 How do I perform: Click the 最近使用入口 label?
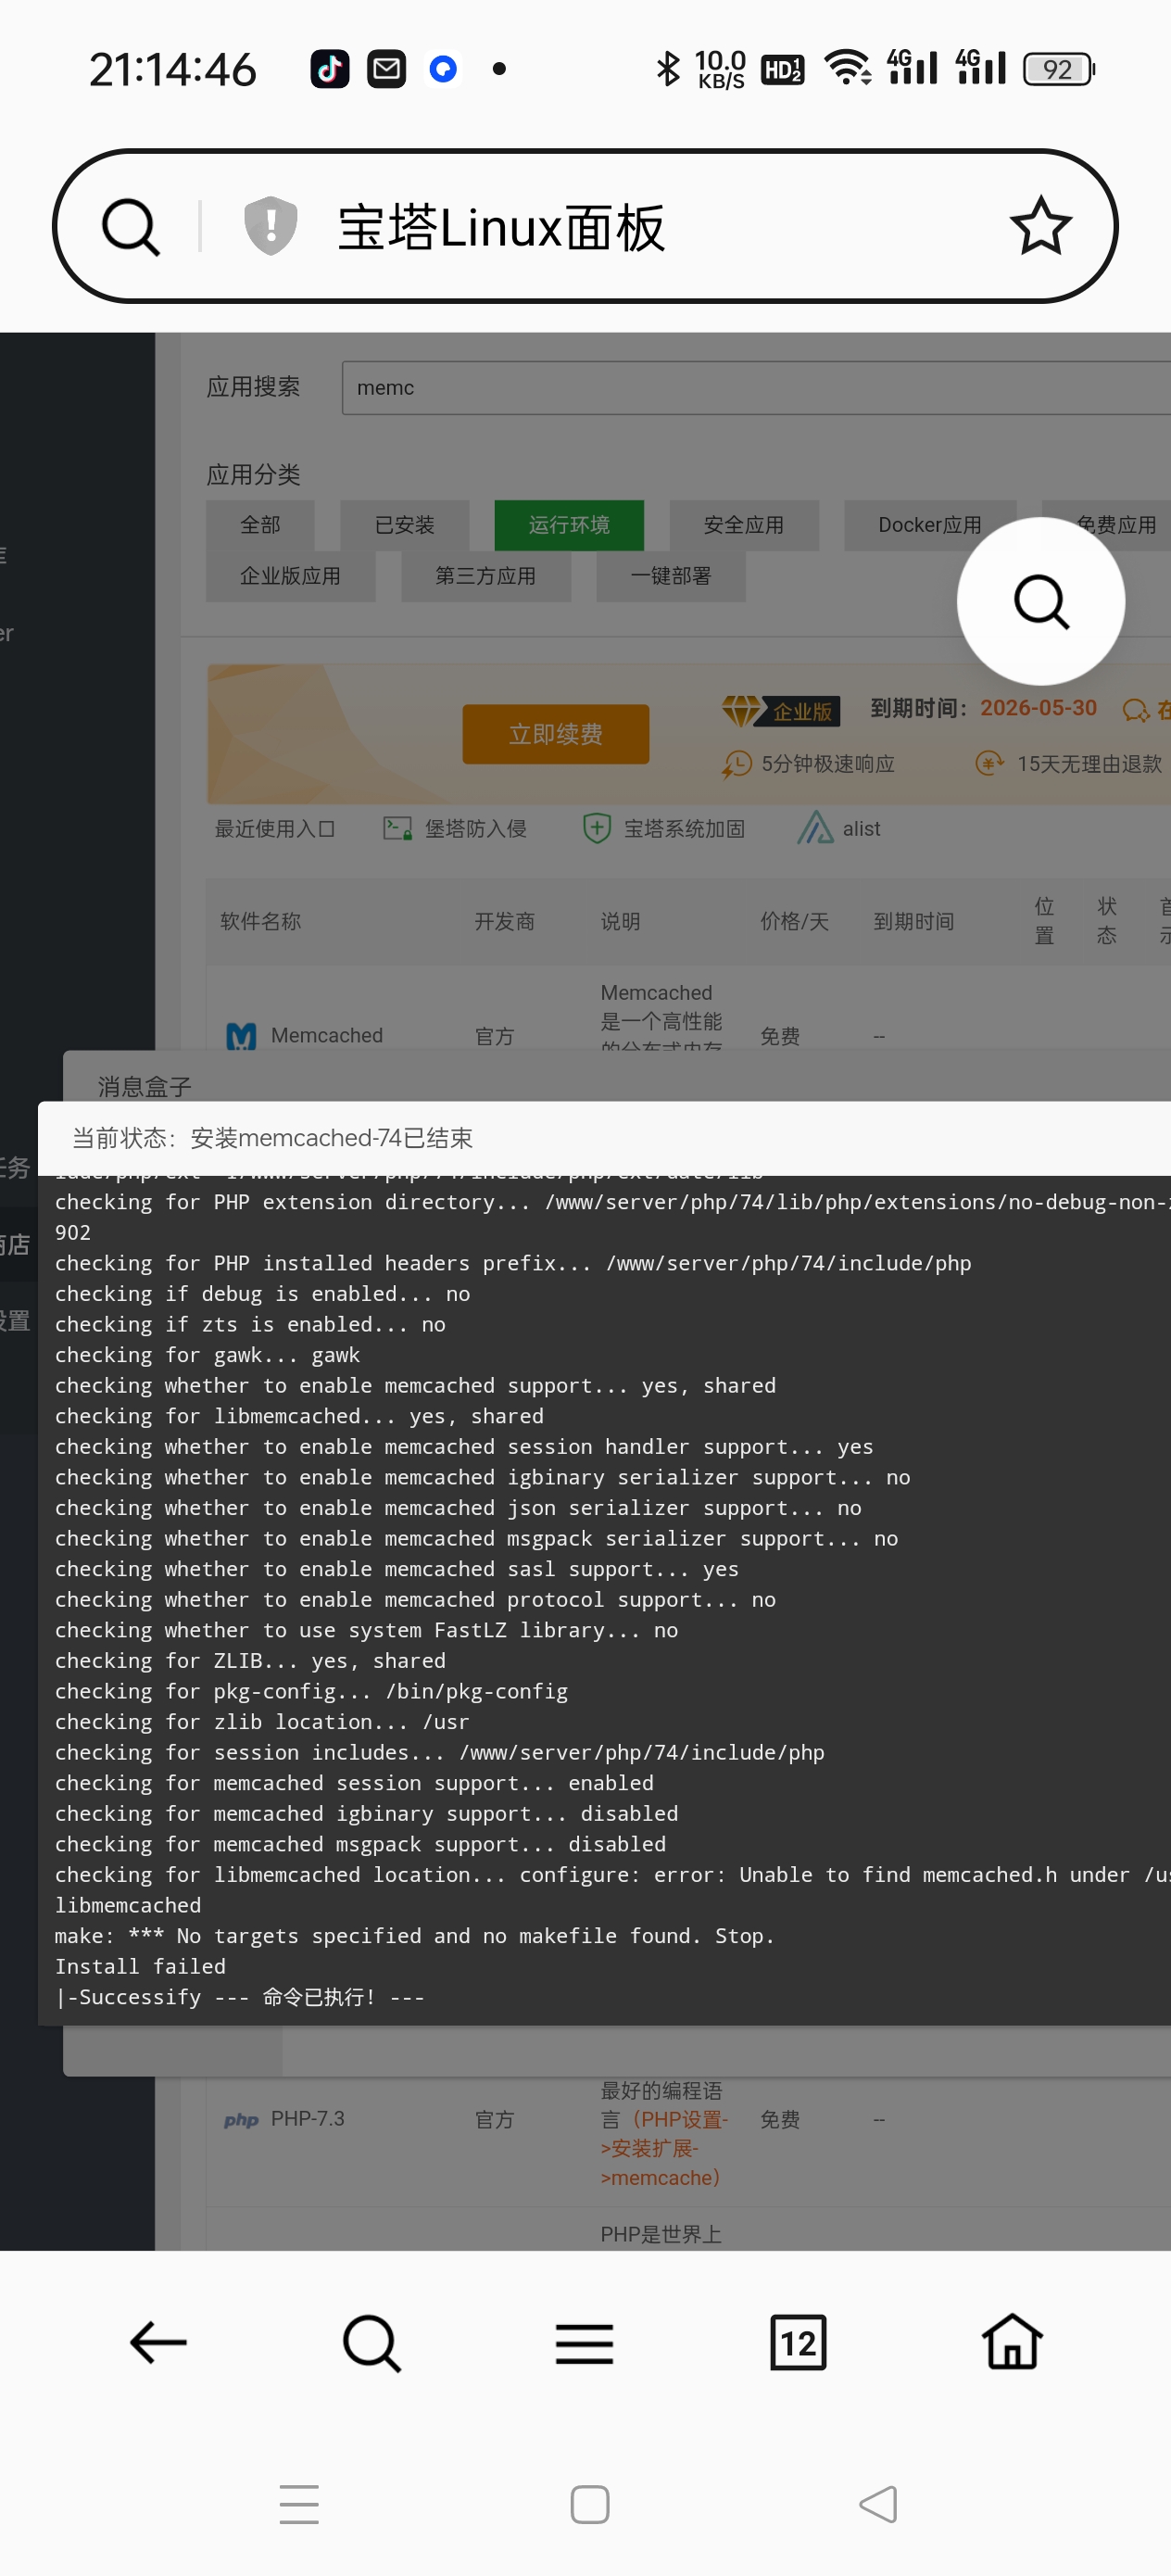coord(275,828)
